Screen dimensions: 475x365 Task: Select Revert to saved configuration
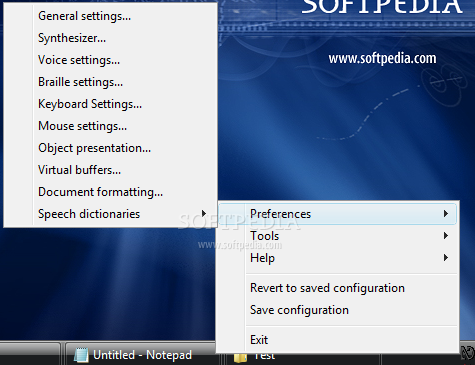coord(337,288)
